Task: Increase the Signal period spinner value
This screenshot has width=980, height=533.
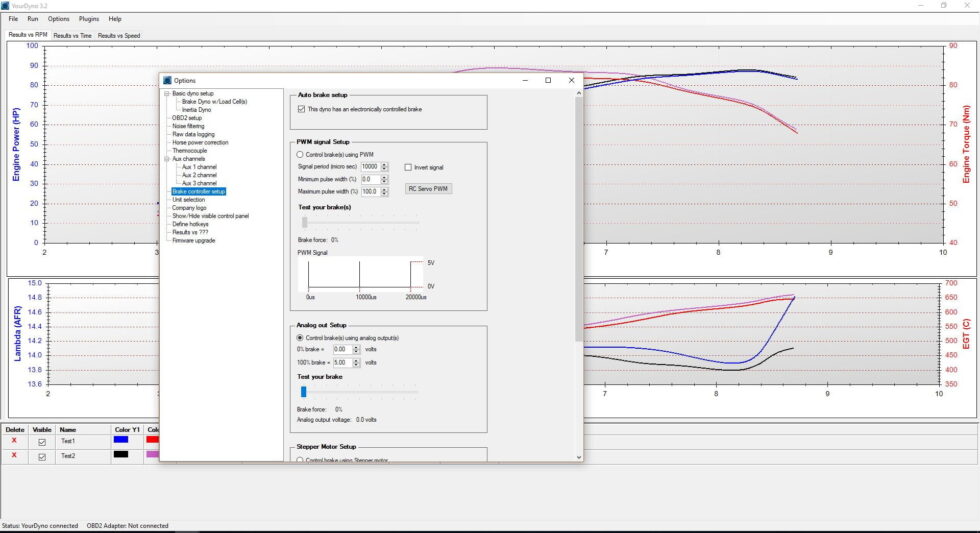Action: (x=384, y=164)
